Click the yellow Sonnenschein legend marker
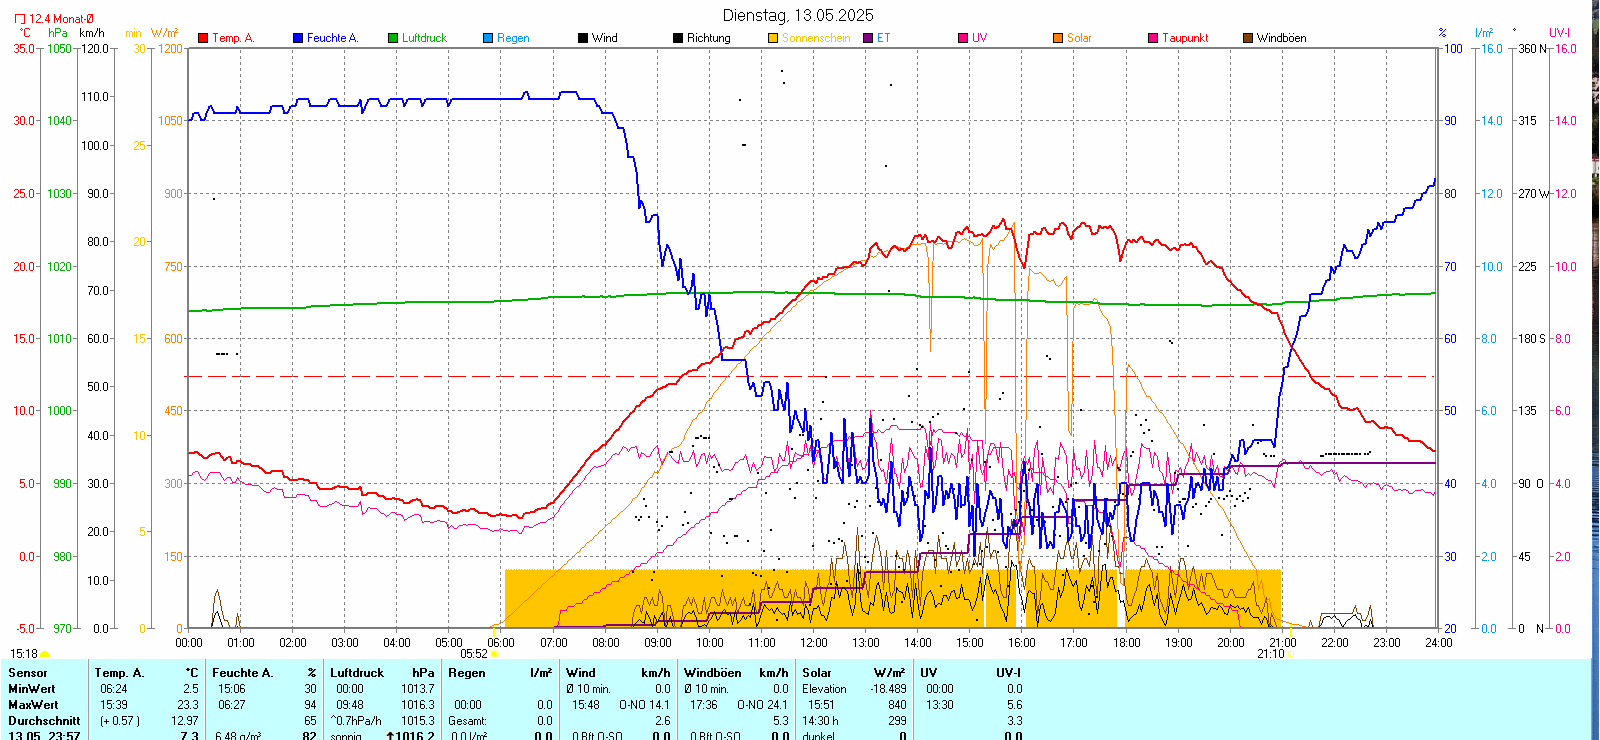1600x740 pixels. point(773,38)
